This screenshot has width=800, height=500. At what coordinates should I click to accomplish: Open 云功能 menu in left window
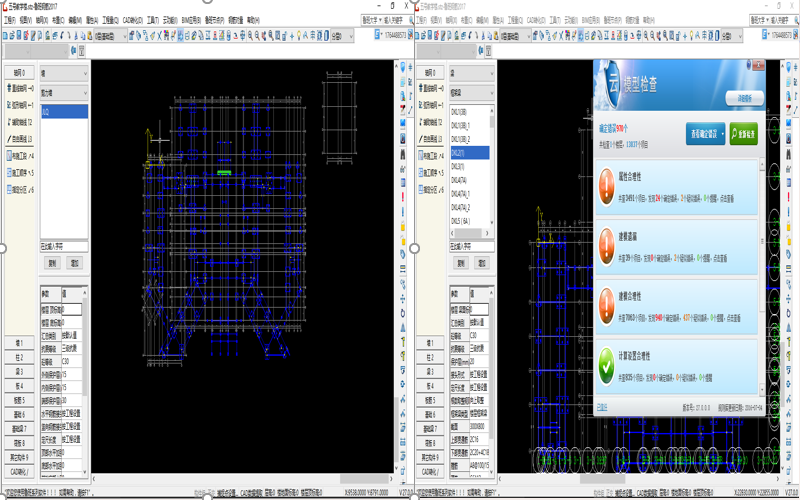coord(170,20)
